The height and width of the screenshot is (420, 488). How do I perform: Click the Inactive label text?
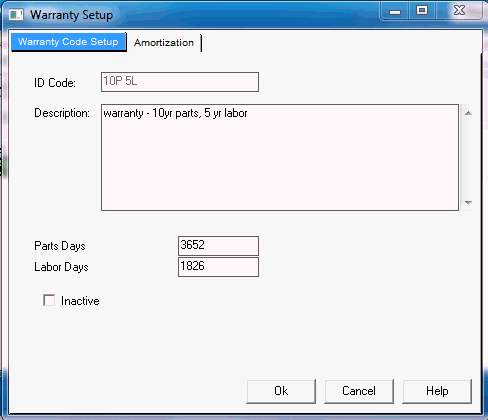click(80, 301)
